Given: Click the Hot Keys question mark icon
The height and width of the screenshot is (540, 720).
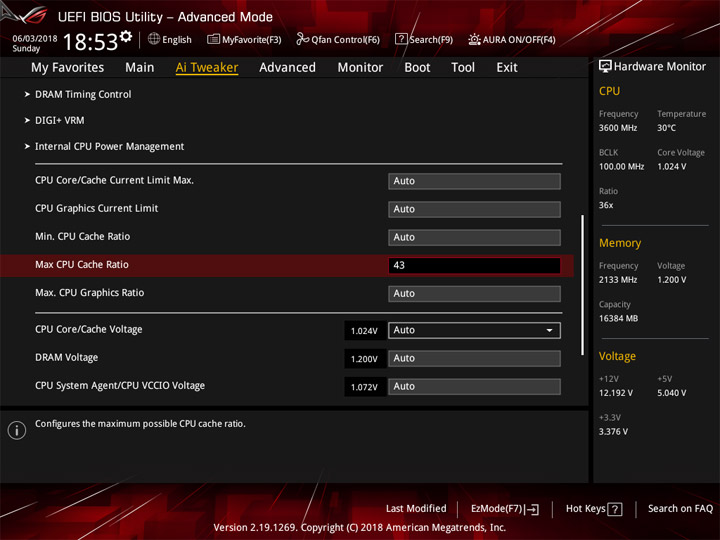Looking at the screenshot, I should click(x=615, y=509).
